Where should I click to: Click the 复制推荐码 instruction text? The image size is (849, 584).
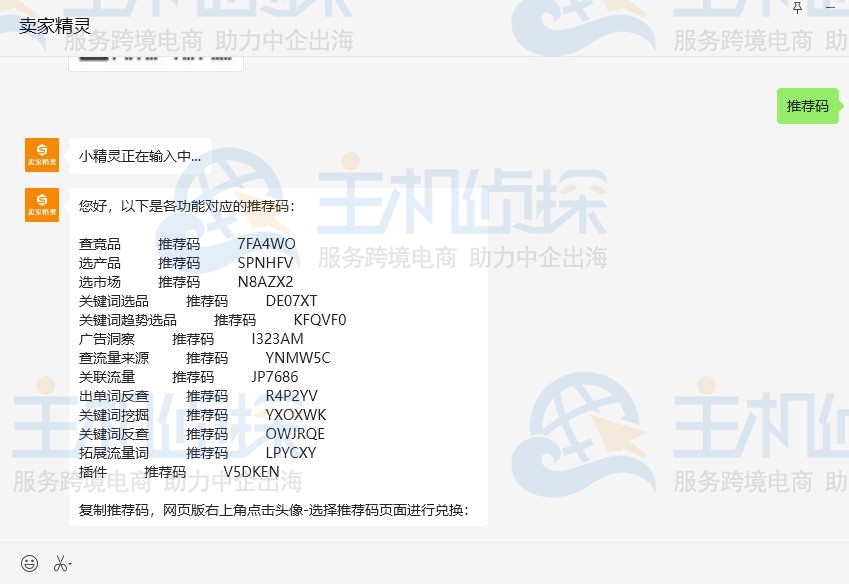point(277,510)
